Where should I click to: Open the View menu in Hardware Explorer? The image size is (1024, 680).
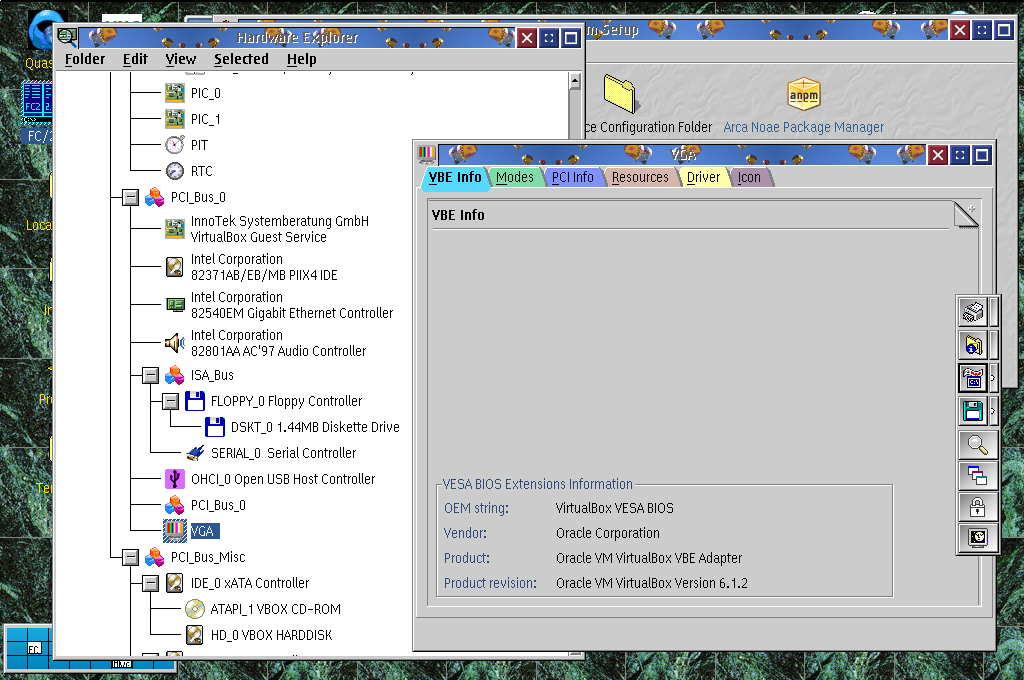coord(180,59)
